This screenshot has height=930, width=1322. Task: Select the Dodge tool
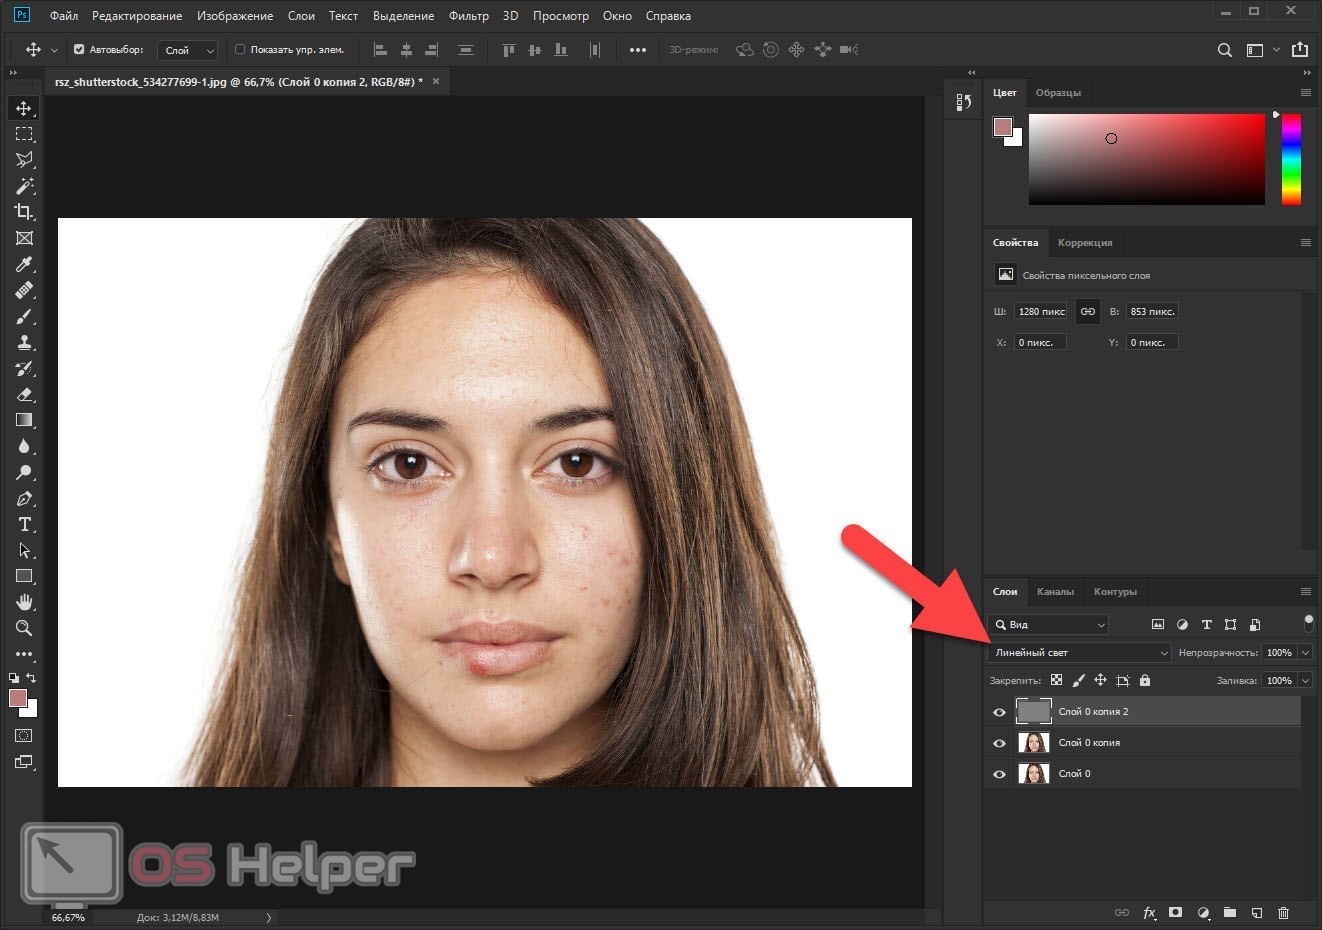coord(24,472)
